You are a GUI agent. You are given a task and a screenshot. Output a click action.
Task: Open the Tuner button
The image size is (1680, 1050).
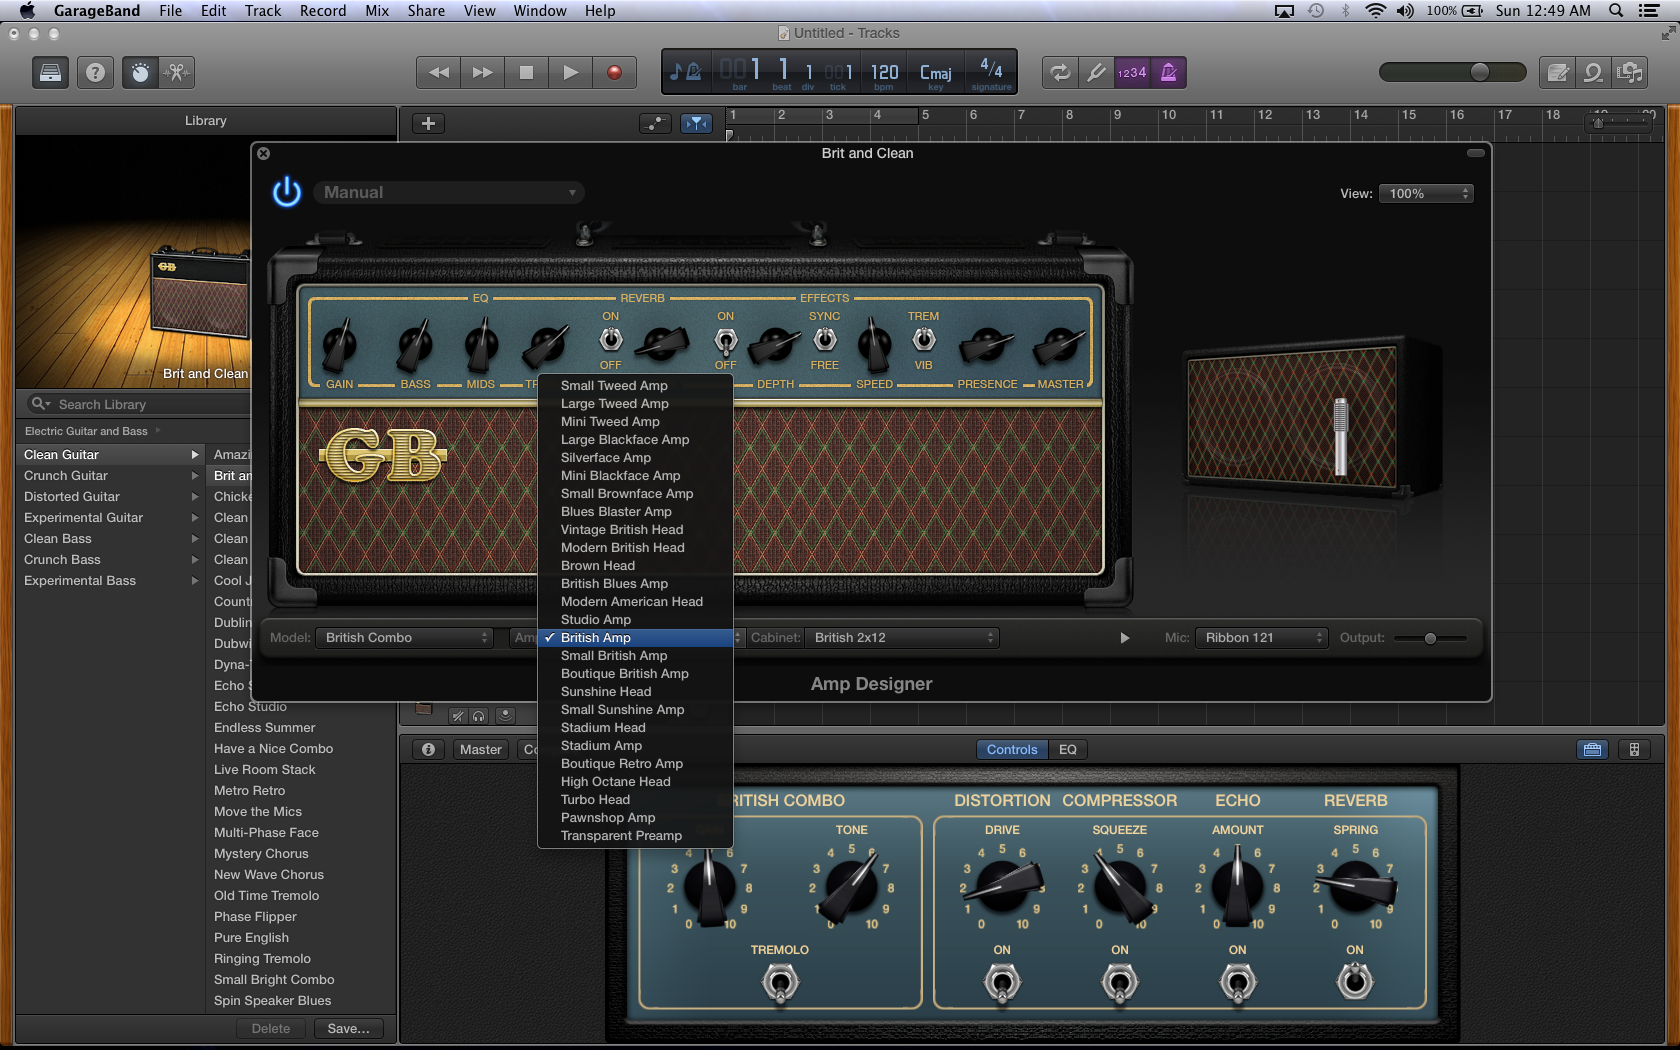(1096, 72)
